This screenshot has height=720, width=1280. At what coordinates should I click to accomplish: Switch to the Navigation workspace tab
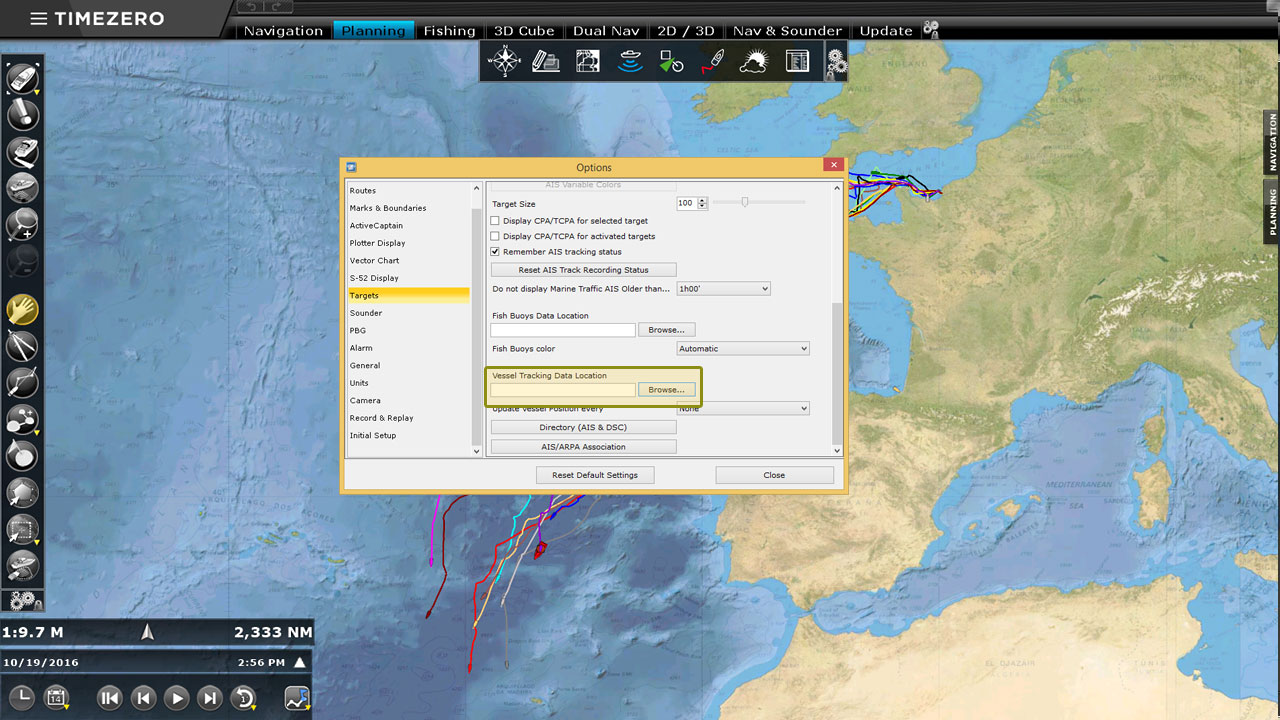[x=283, y=31]
